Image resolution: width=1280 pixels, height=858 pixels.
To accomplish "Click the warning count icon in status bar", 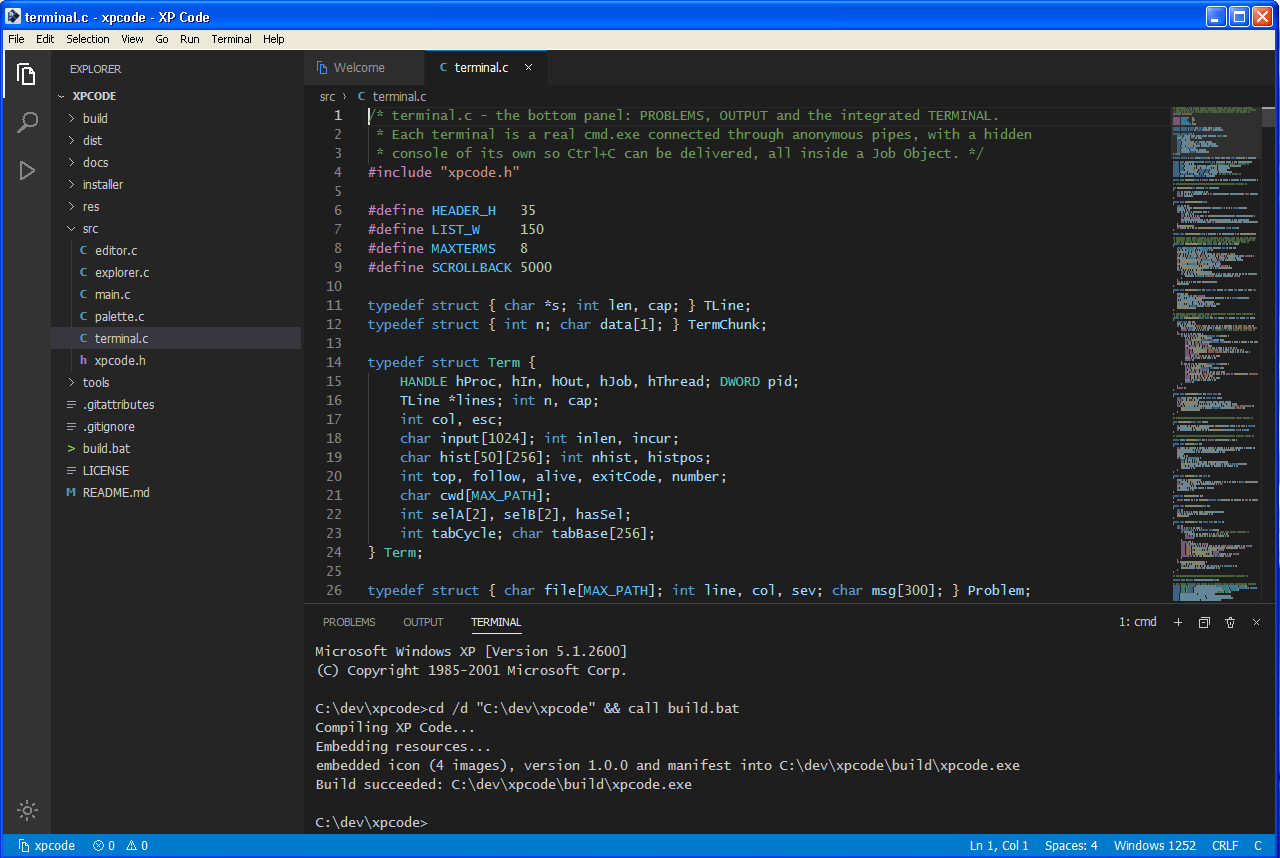I will click(131, 846).
